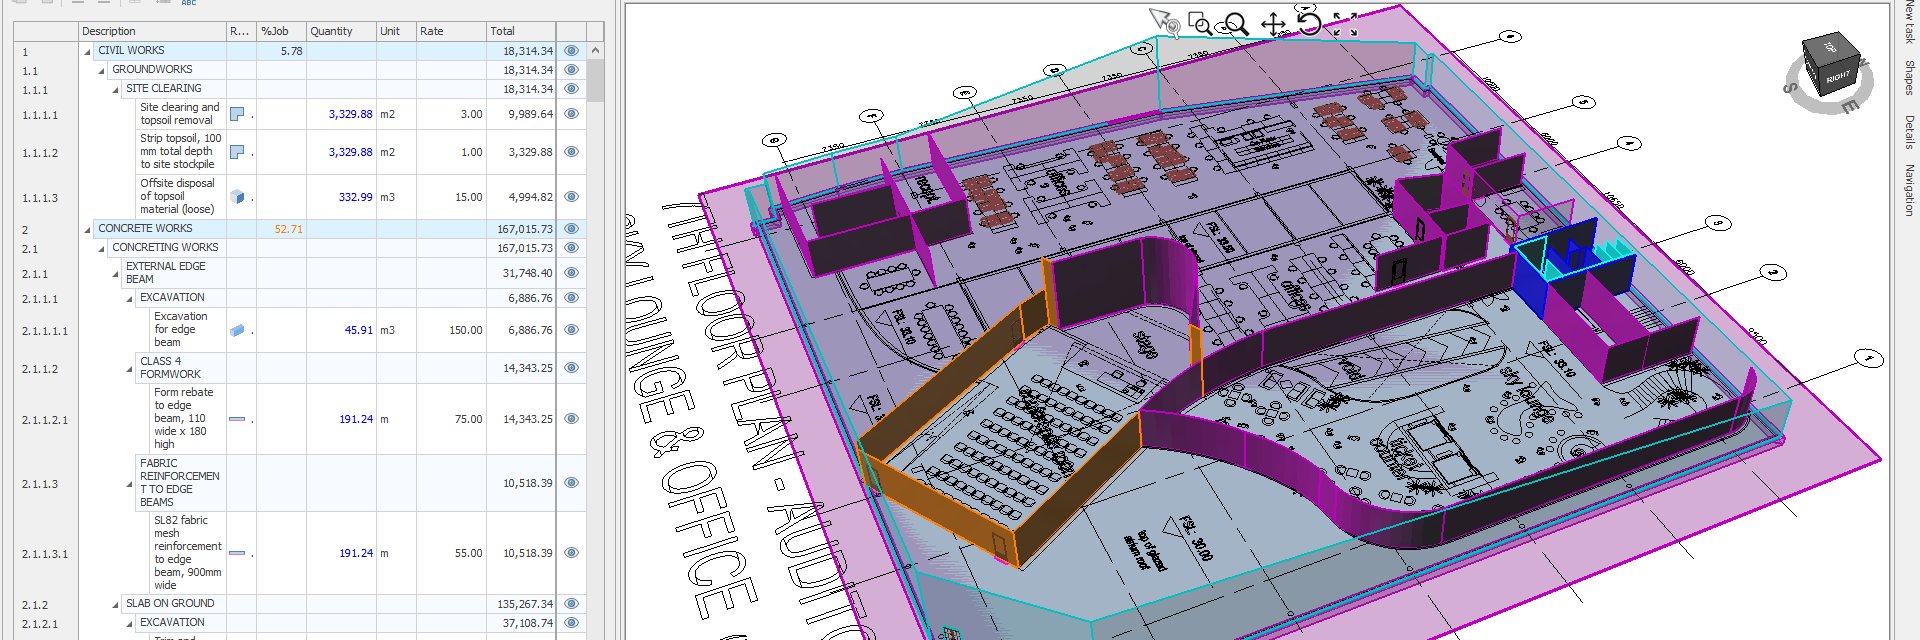1920x640 pixels.
Task: Click compass letter S on view ring
Action: pyautogui.click(x=1789, y=87)
